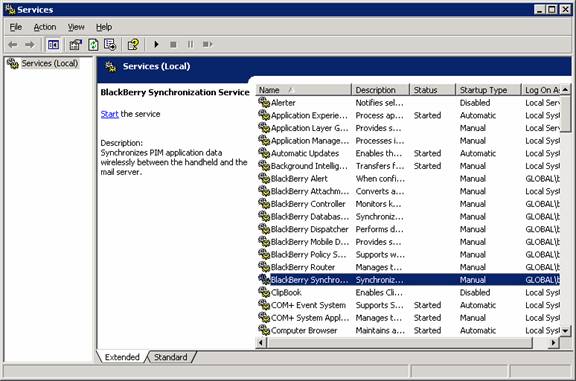The height and width of the screenshot is (381, 576).
Task: Select the Application Manage... service
Action: (x=408, y=140)
